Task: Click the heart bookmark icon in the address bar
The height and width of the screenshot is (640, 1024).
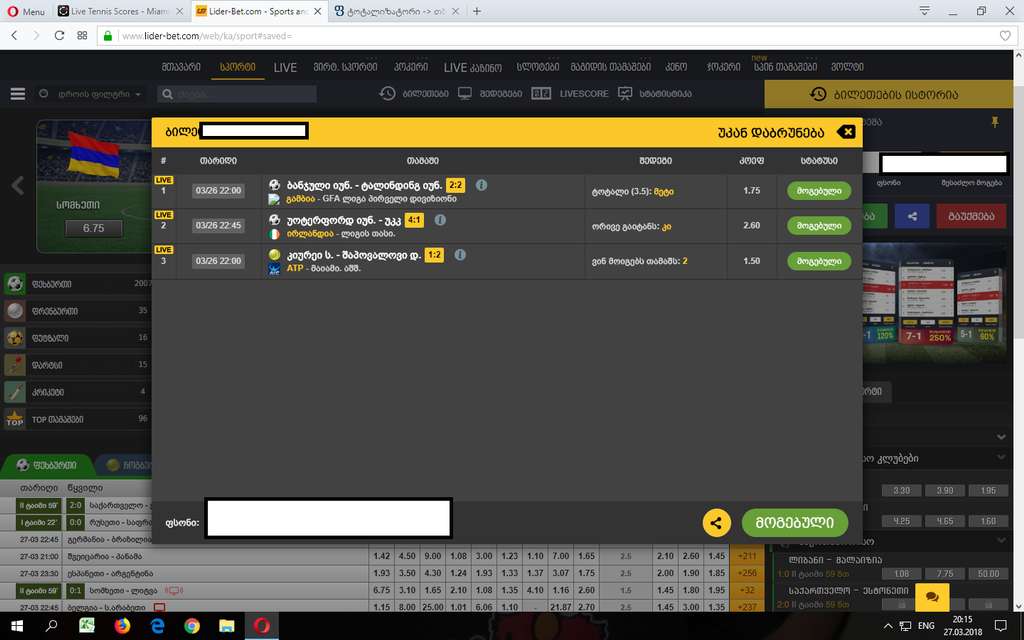Action: tap(1005, 36)
